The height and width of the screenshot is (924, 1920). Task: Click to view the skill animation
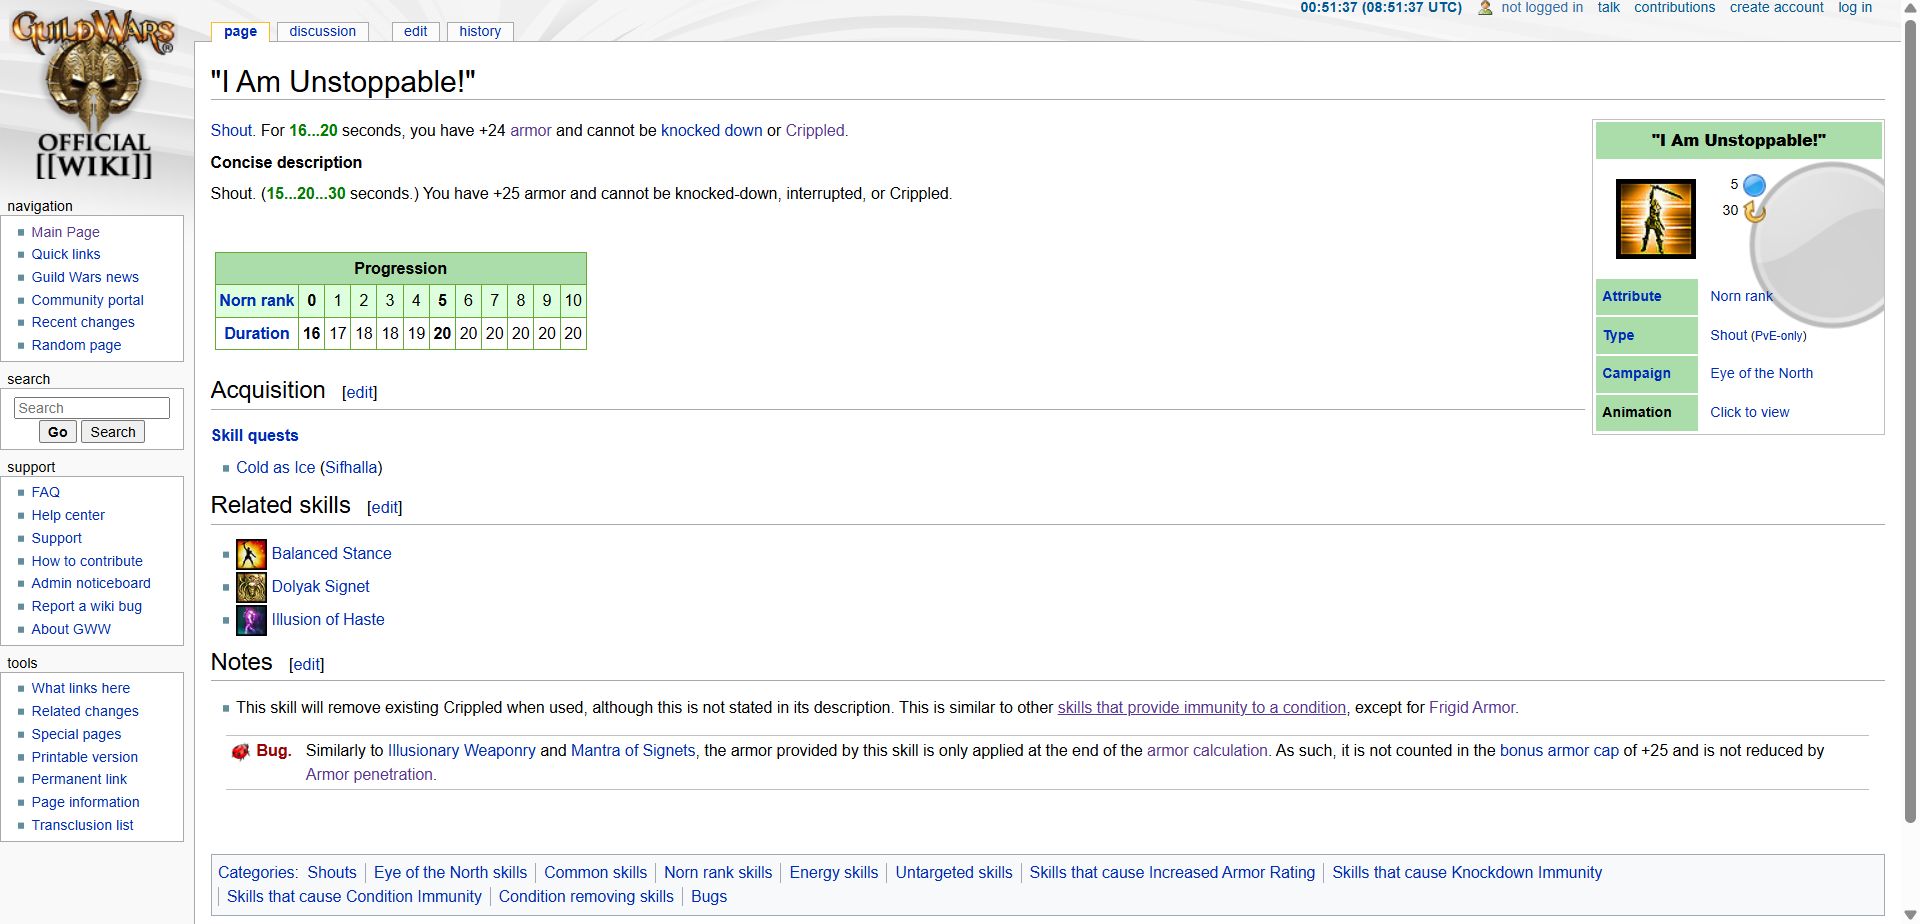[x=1749, y=412]
